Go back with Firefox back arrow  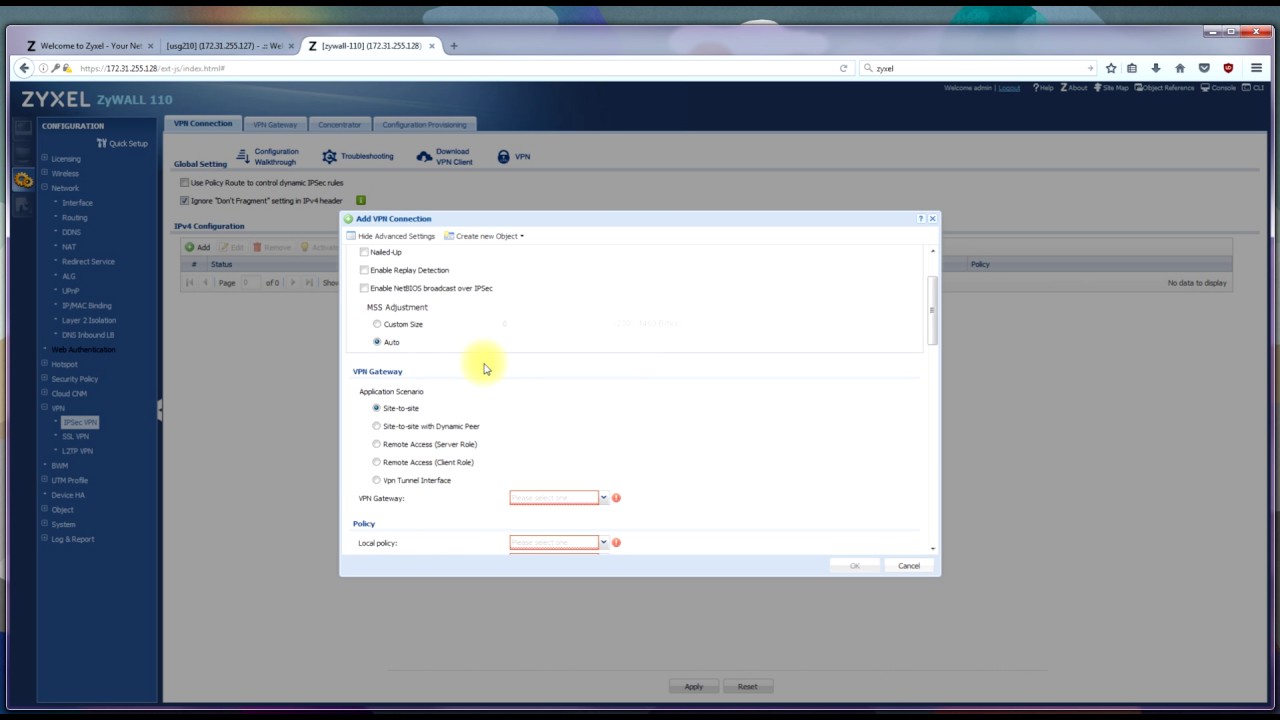[24, 68]
